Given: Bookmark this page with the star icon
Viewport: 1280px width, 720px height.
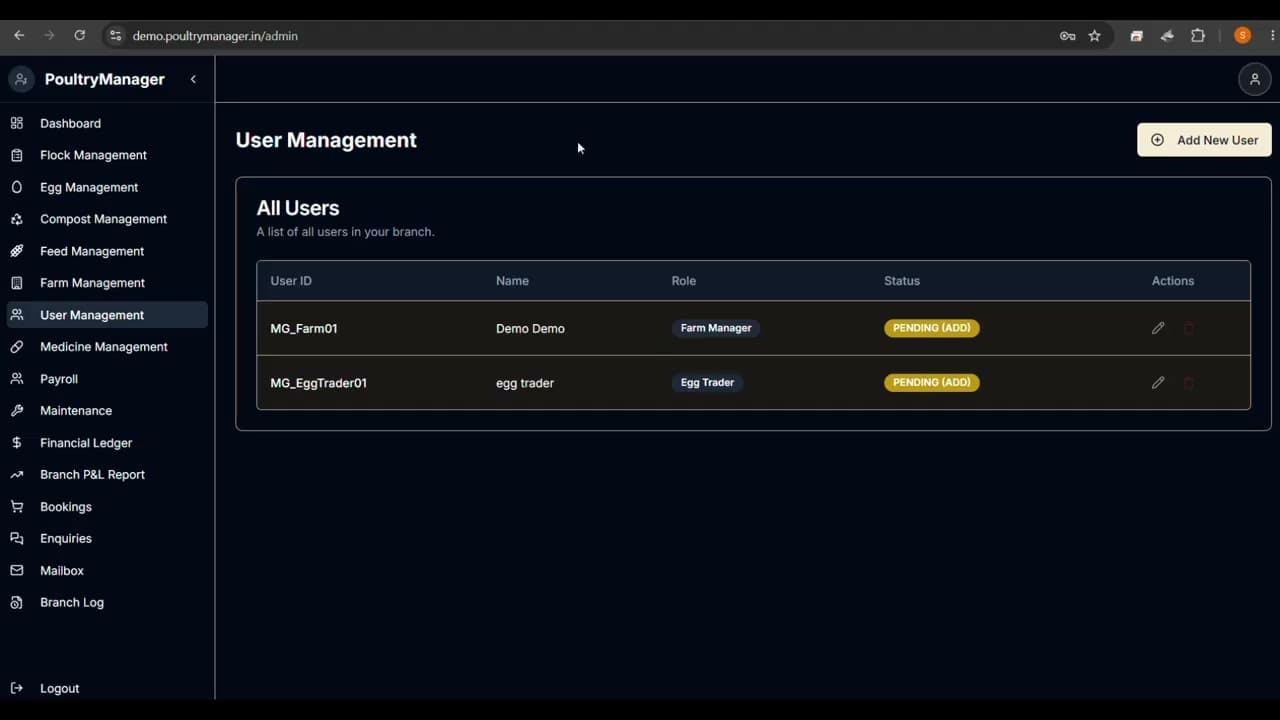Looking at the screenshot, I should [x=1094, y=35].
